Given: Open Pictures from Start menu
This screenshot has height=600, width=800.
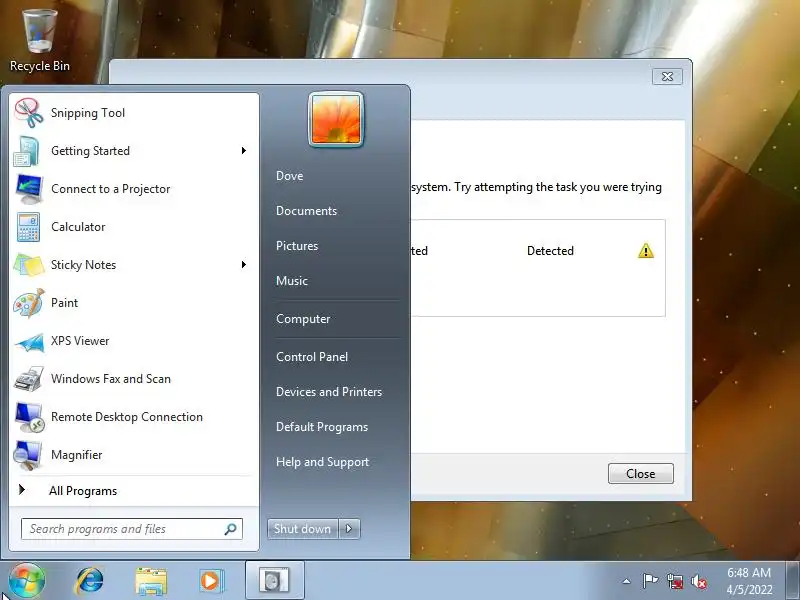Looking at the screenshot, I should coord(297,246).
